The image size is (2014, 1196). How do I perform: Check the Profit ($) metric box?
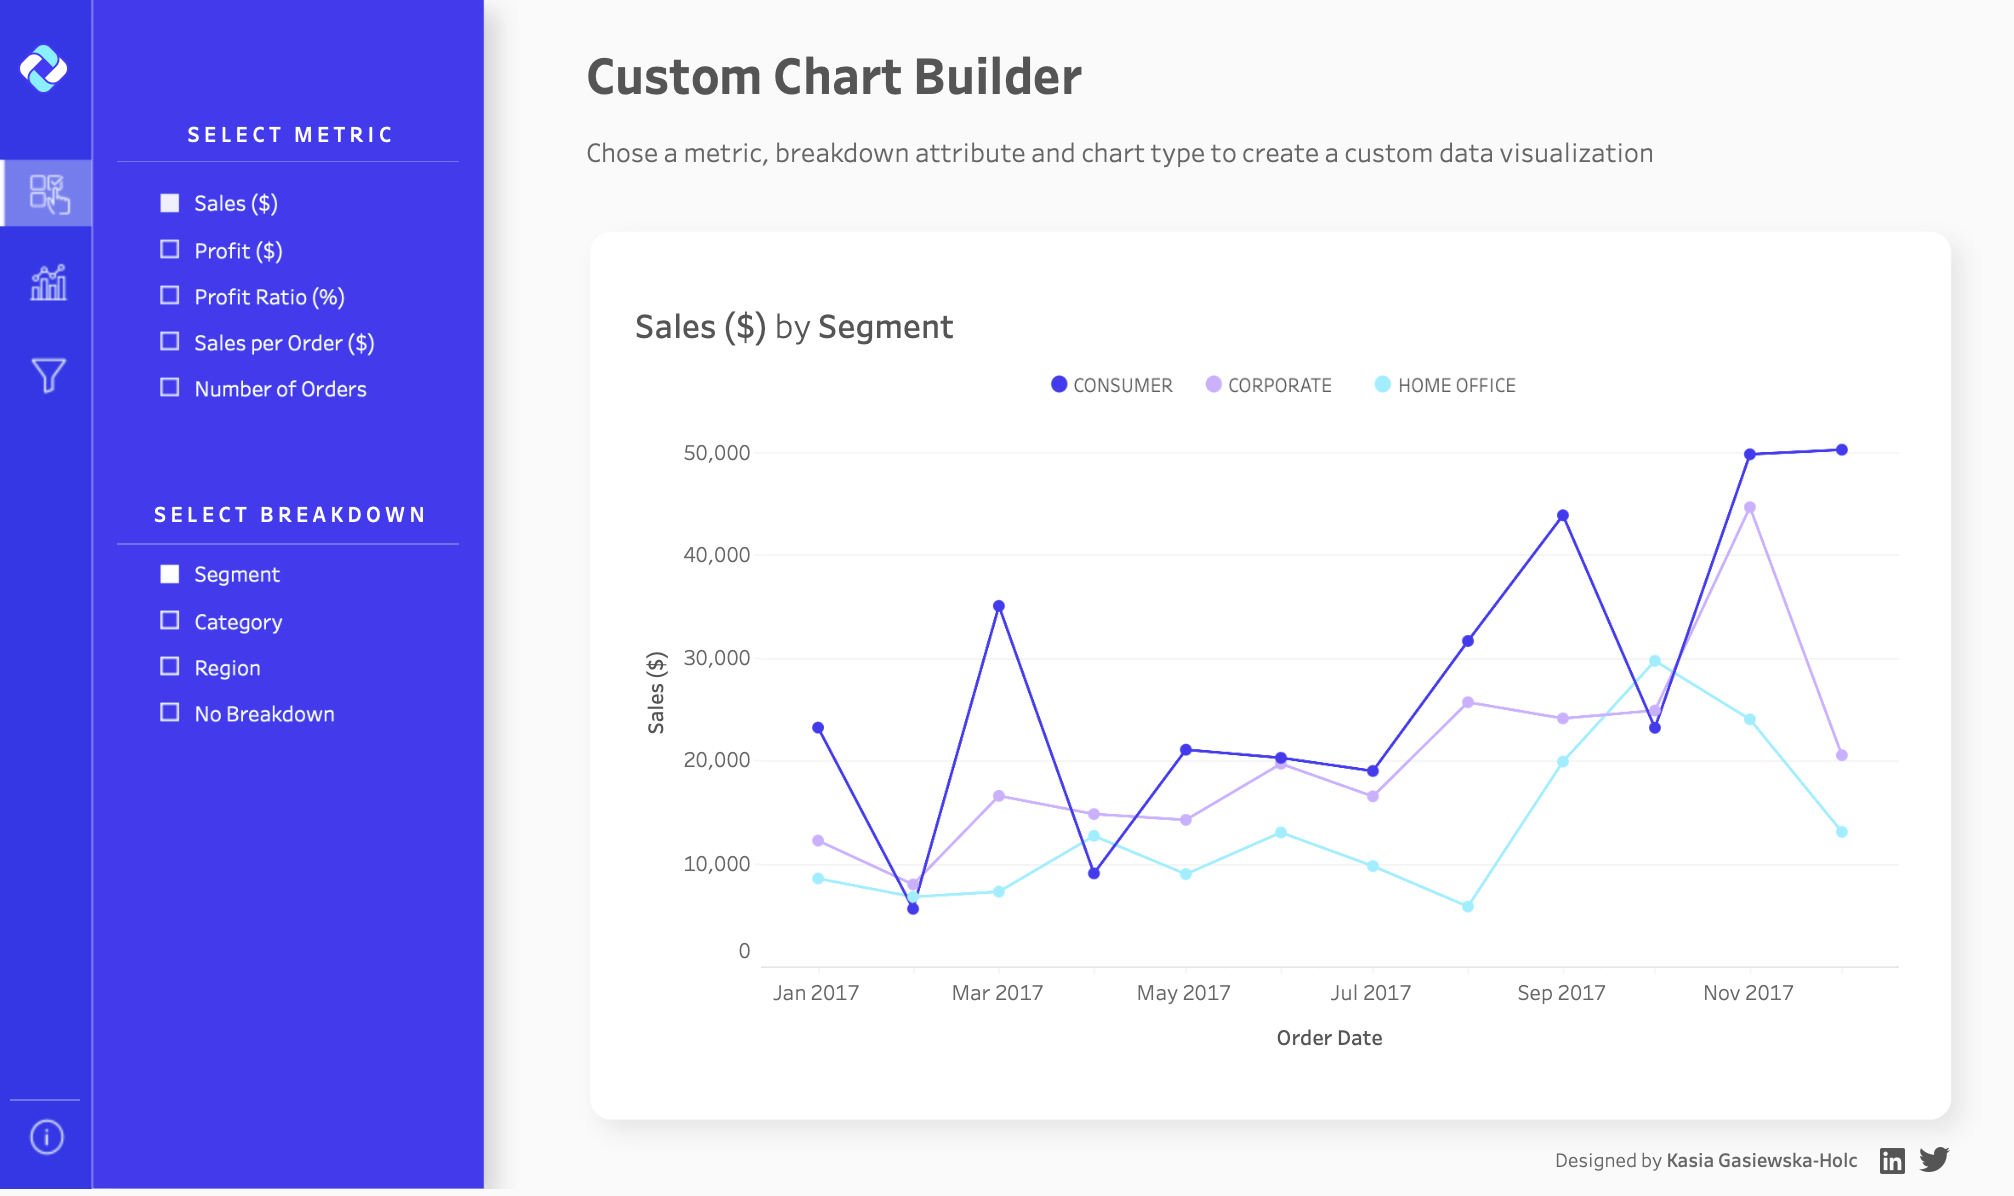170,250
